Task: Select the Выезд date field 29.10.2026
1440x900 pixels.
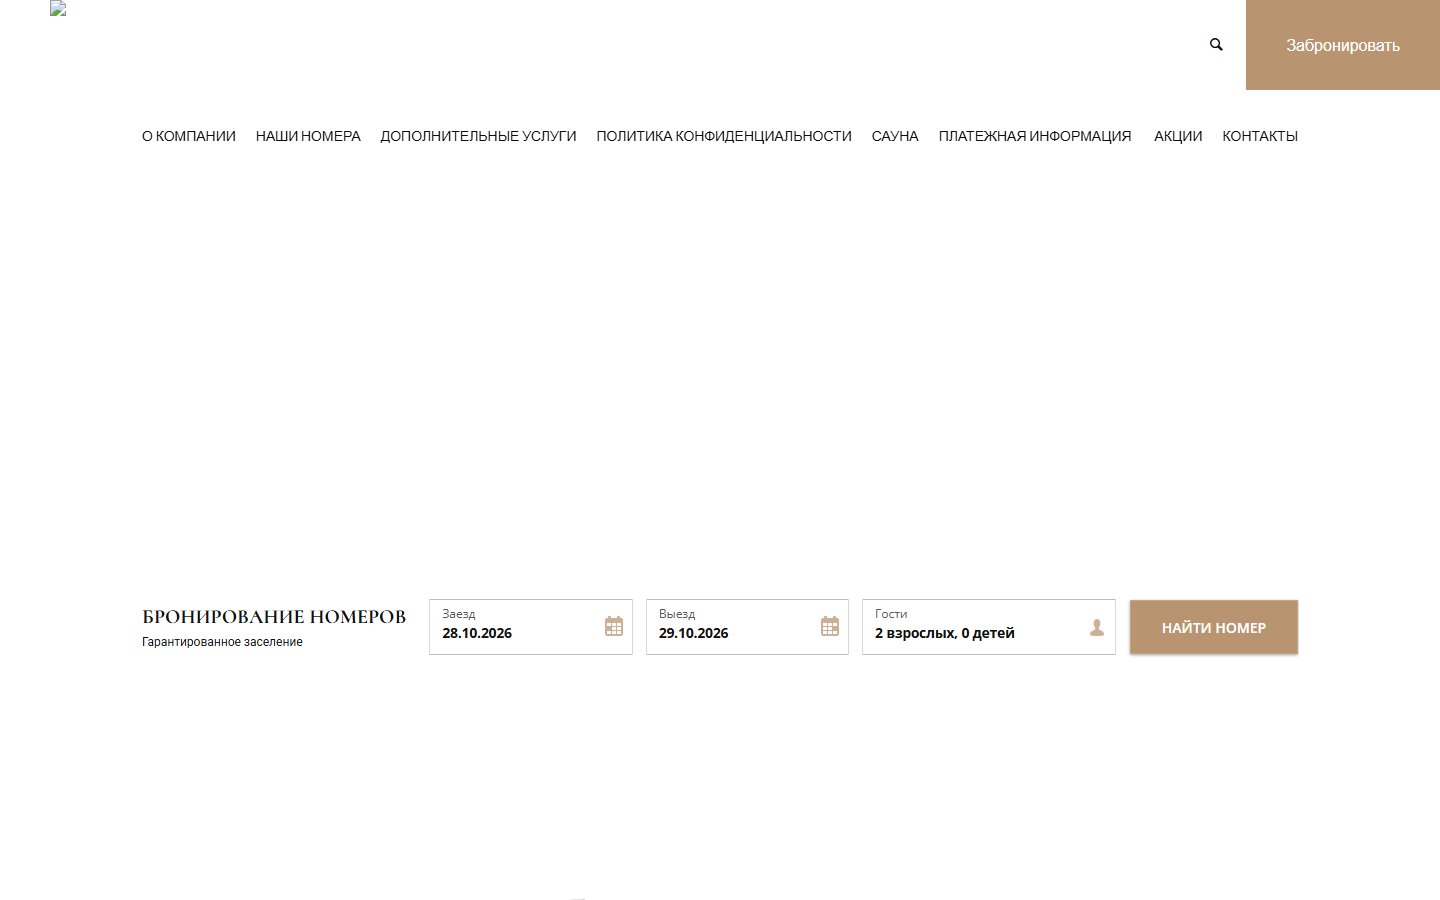Action: pos(747,627)
